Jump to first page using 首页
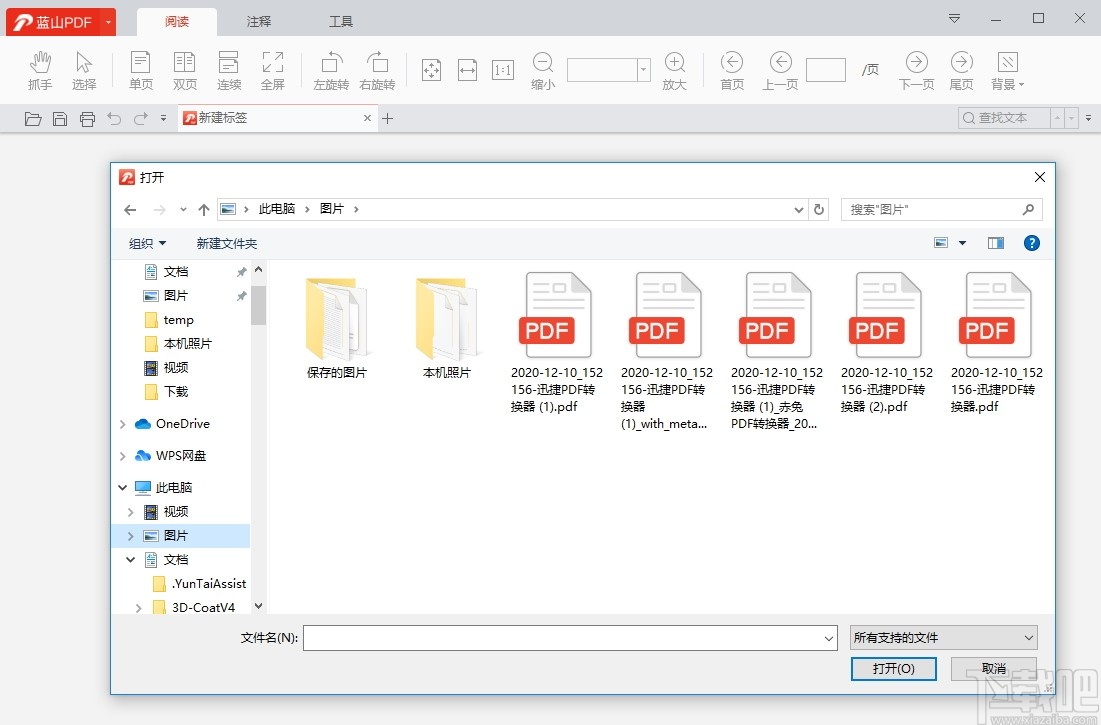The height and width of the screenshot is (725, 1101). [x=732, y=69]
